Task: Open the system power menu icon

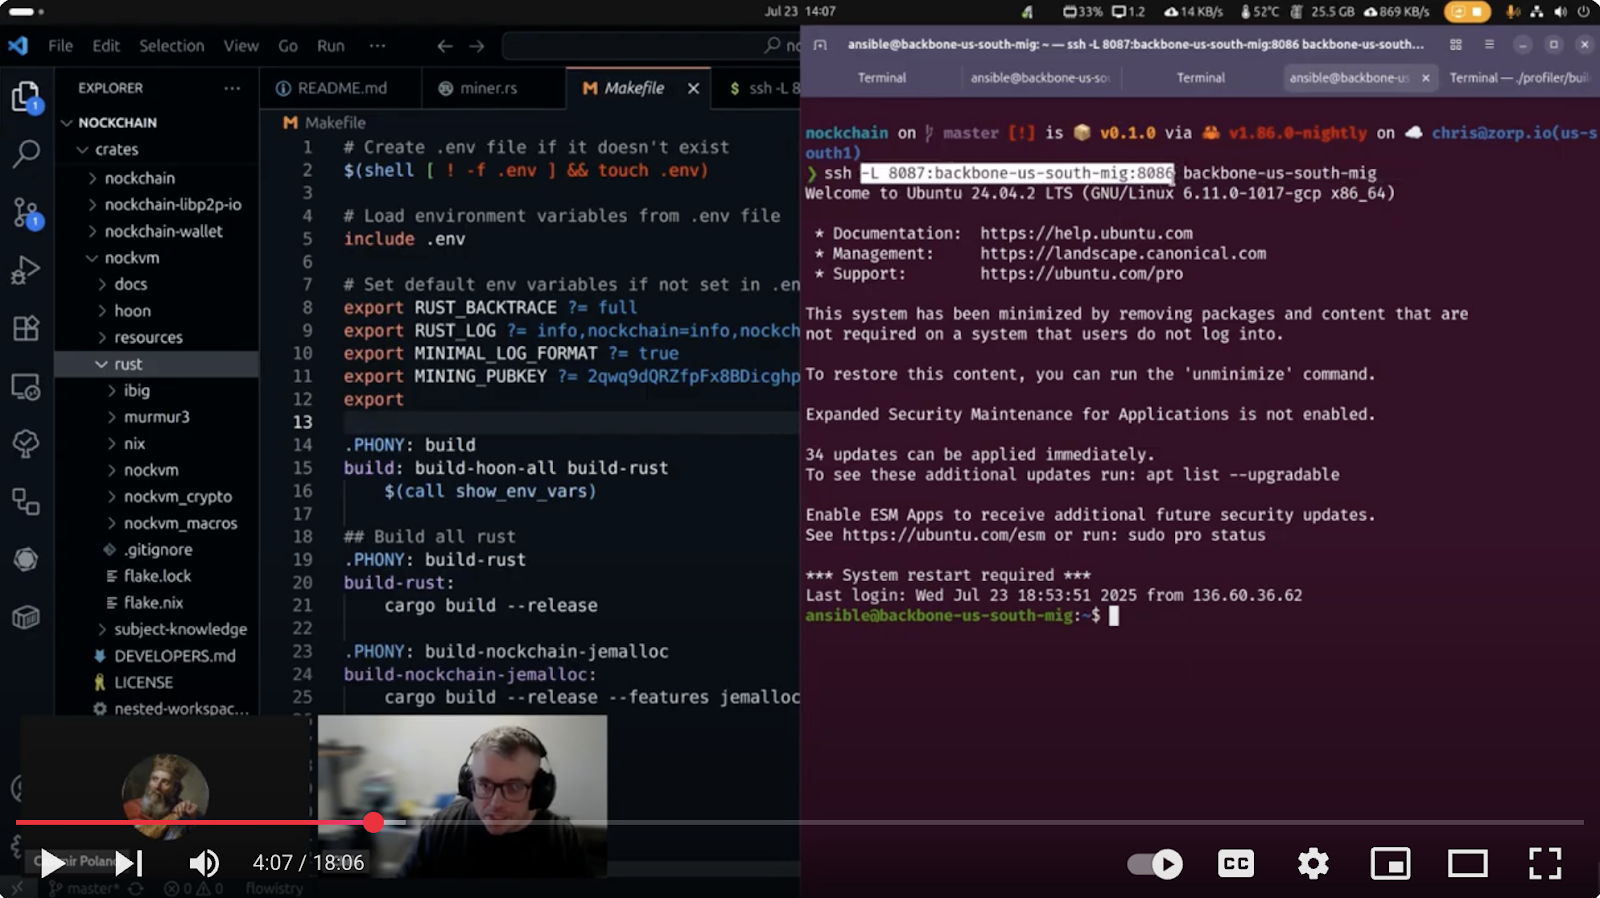Action: (x=1583, y=12)
